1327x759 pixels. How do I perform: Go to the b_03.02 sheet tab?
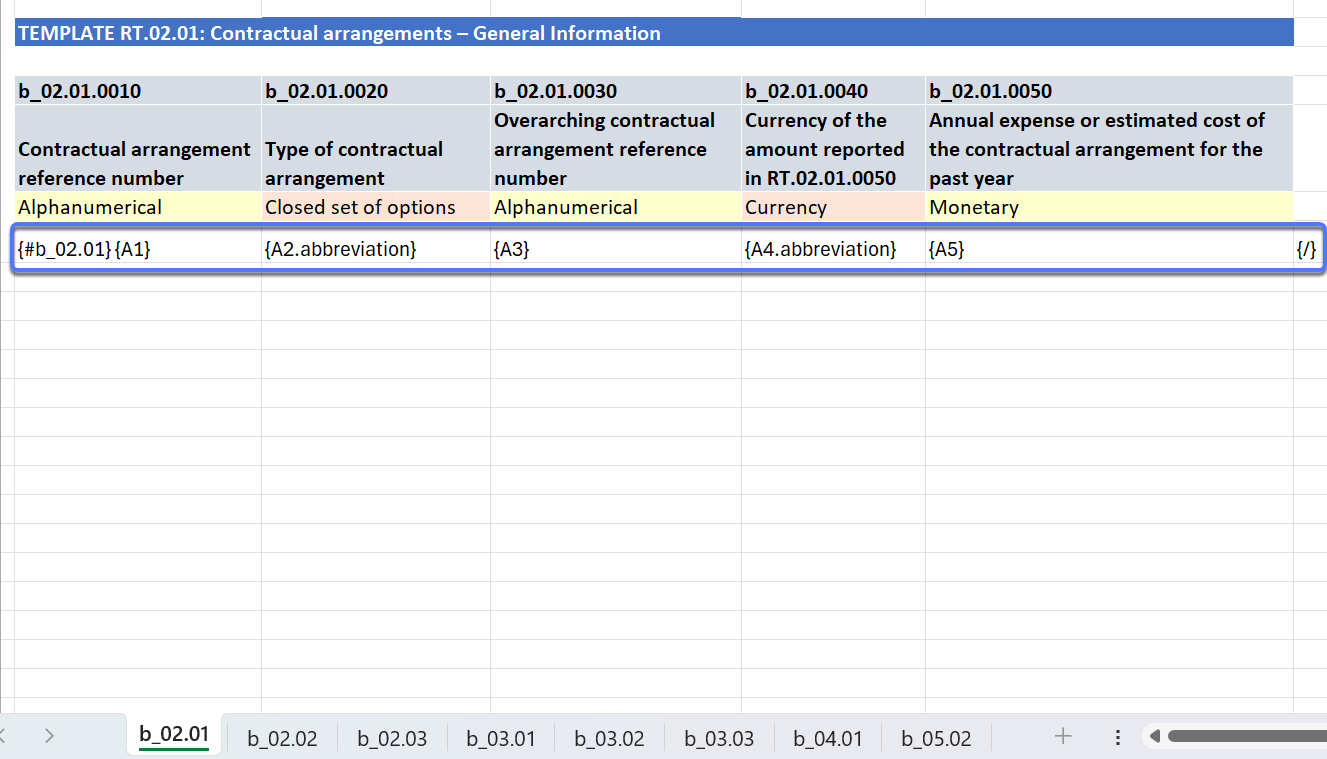coord(609,739)
